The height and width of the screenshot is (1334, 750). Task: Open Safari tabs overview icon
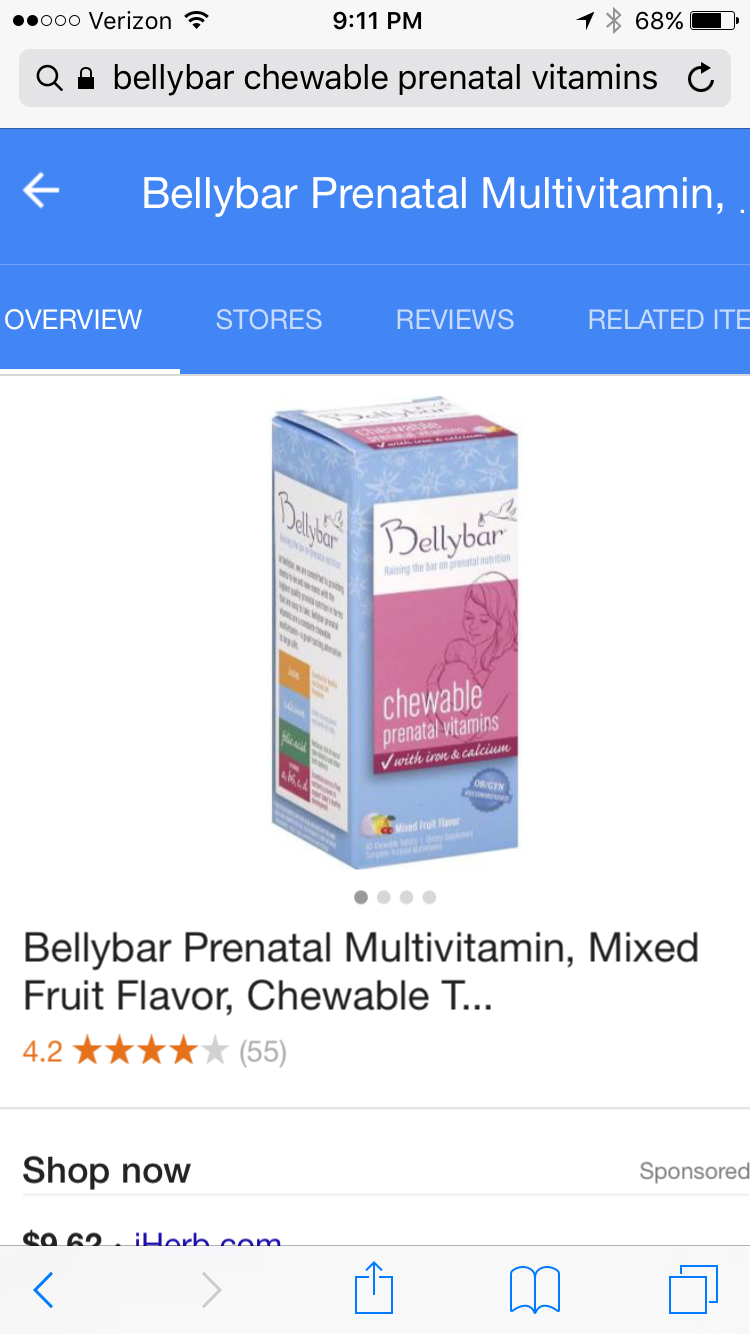693,1289
